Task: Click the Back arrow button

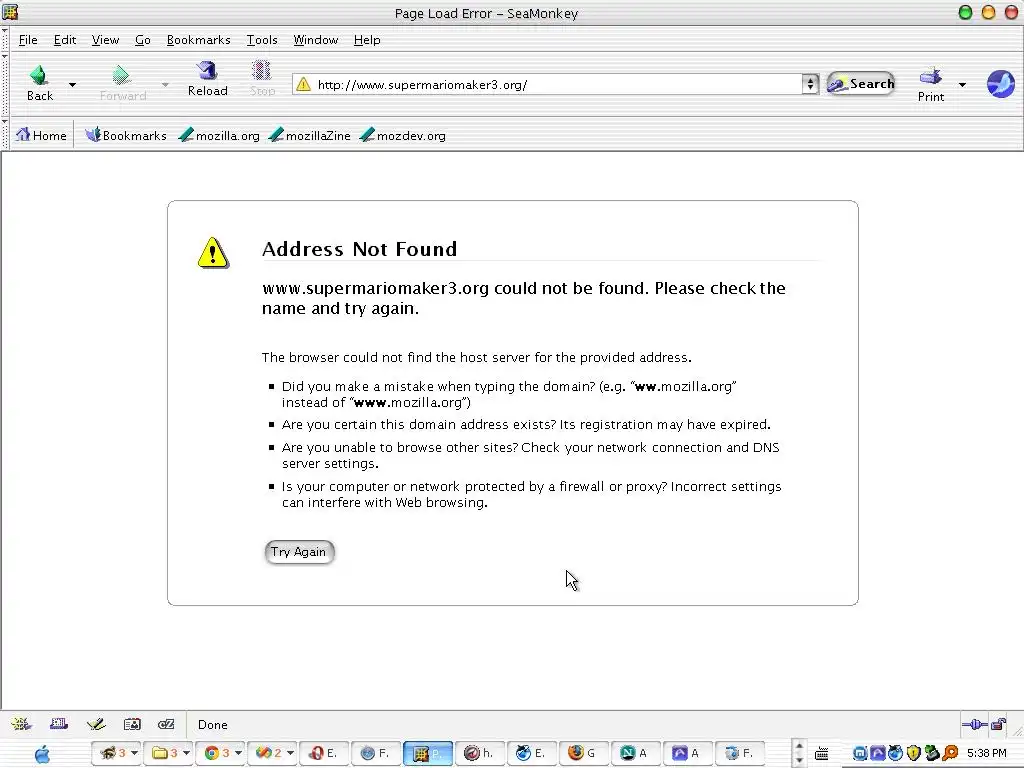Action: (x=39, y=83)
